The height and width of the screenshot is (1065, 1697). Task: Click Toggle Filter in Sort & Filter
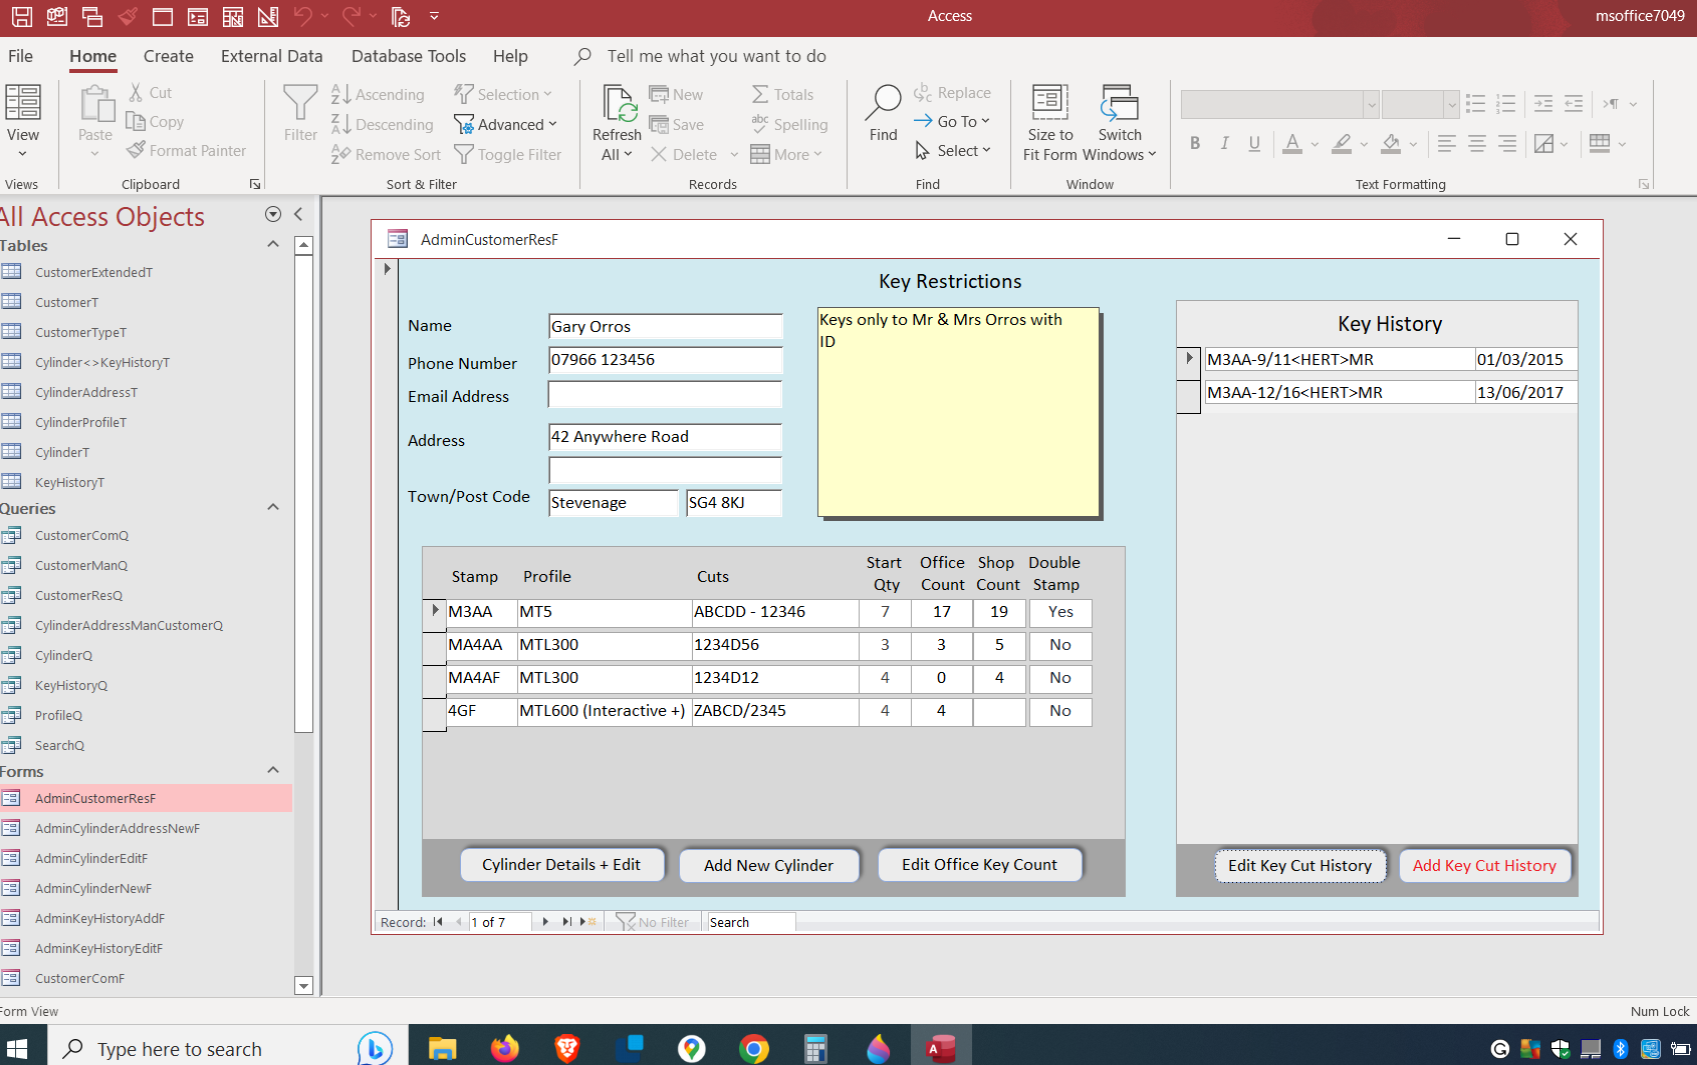[x=508, y=154]
